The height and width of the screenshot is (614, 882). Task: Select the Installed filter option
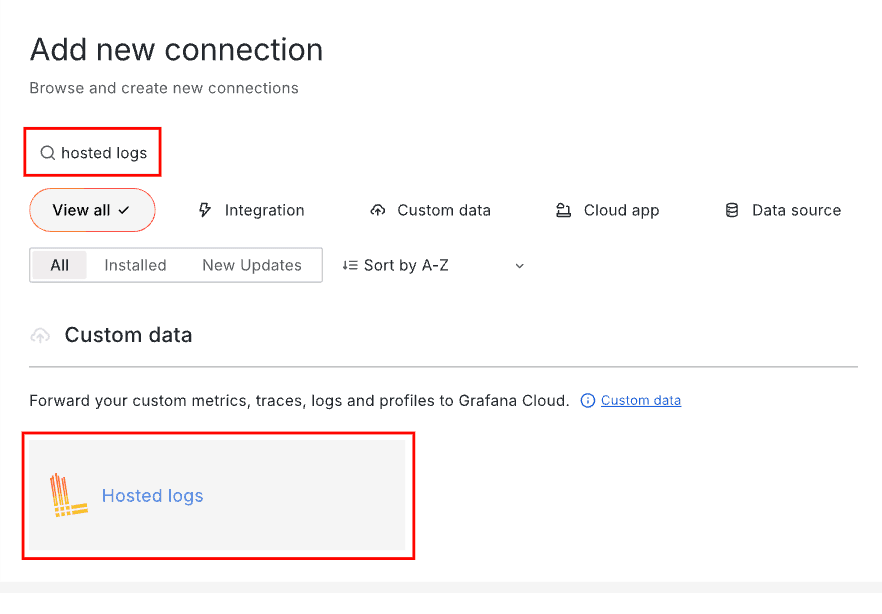(135, 265)
